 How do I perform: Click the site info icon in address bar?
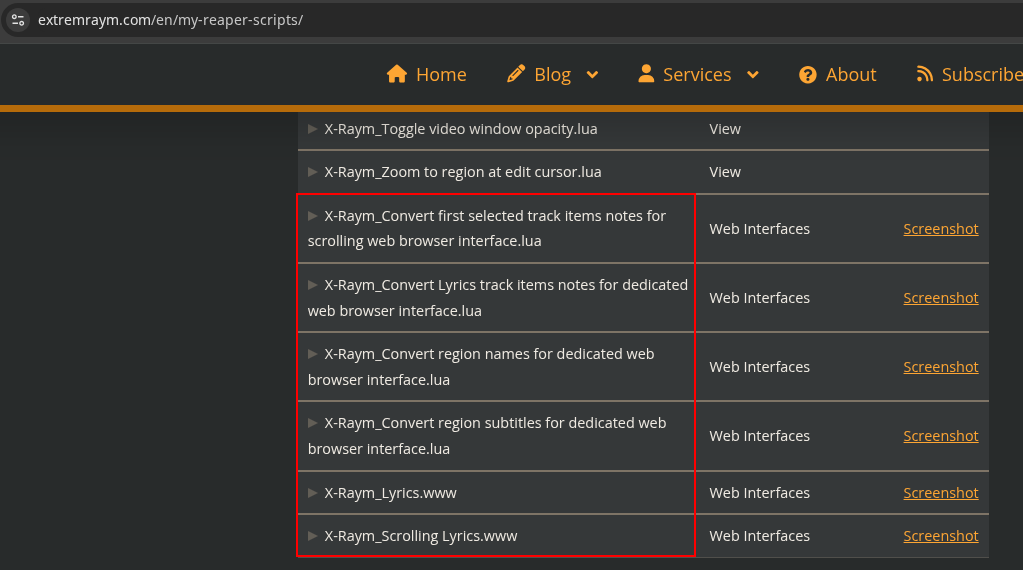pyautogui.click(x=17, y=19)
